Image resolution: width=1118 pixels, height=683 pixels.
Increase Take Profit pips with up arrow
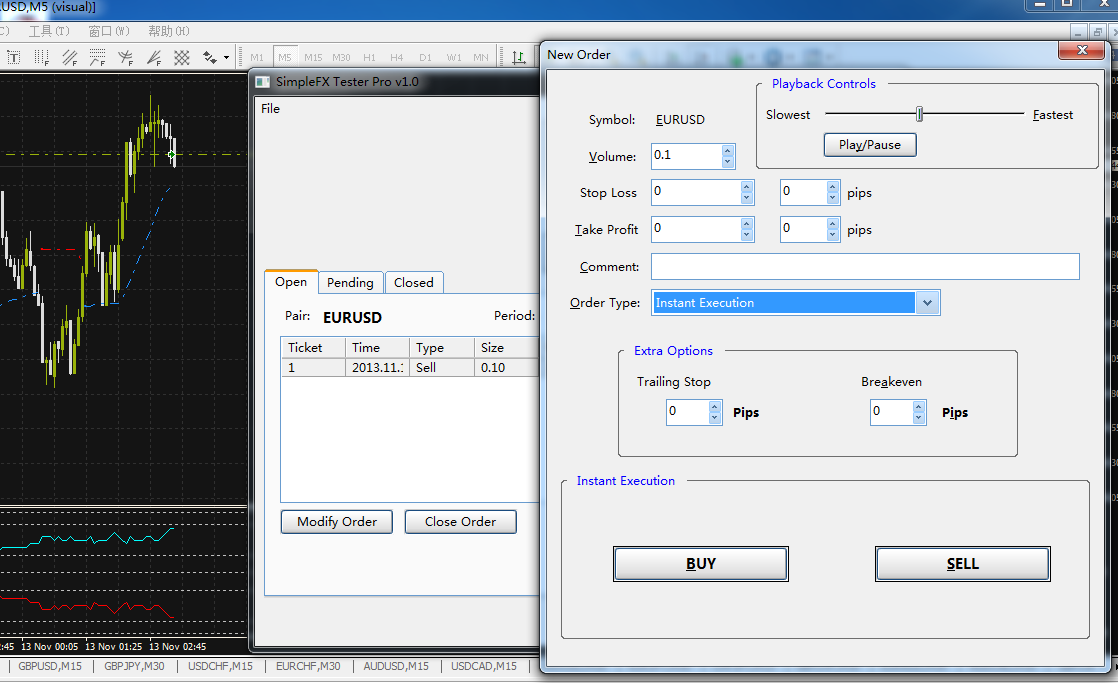point(833,224)
